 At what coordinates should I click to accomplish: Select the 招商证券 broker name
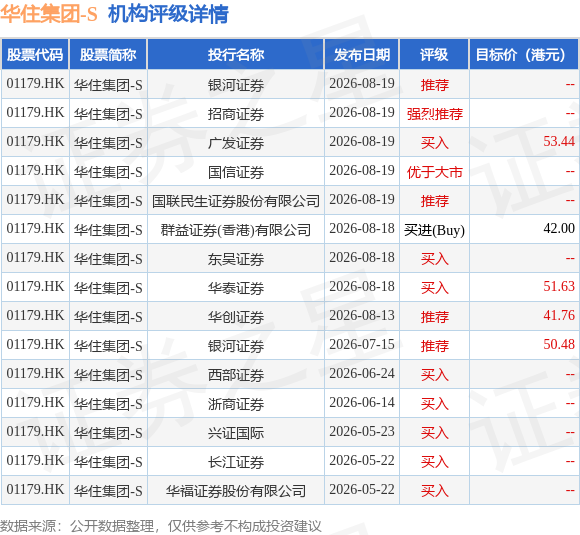tap(236, 114)
